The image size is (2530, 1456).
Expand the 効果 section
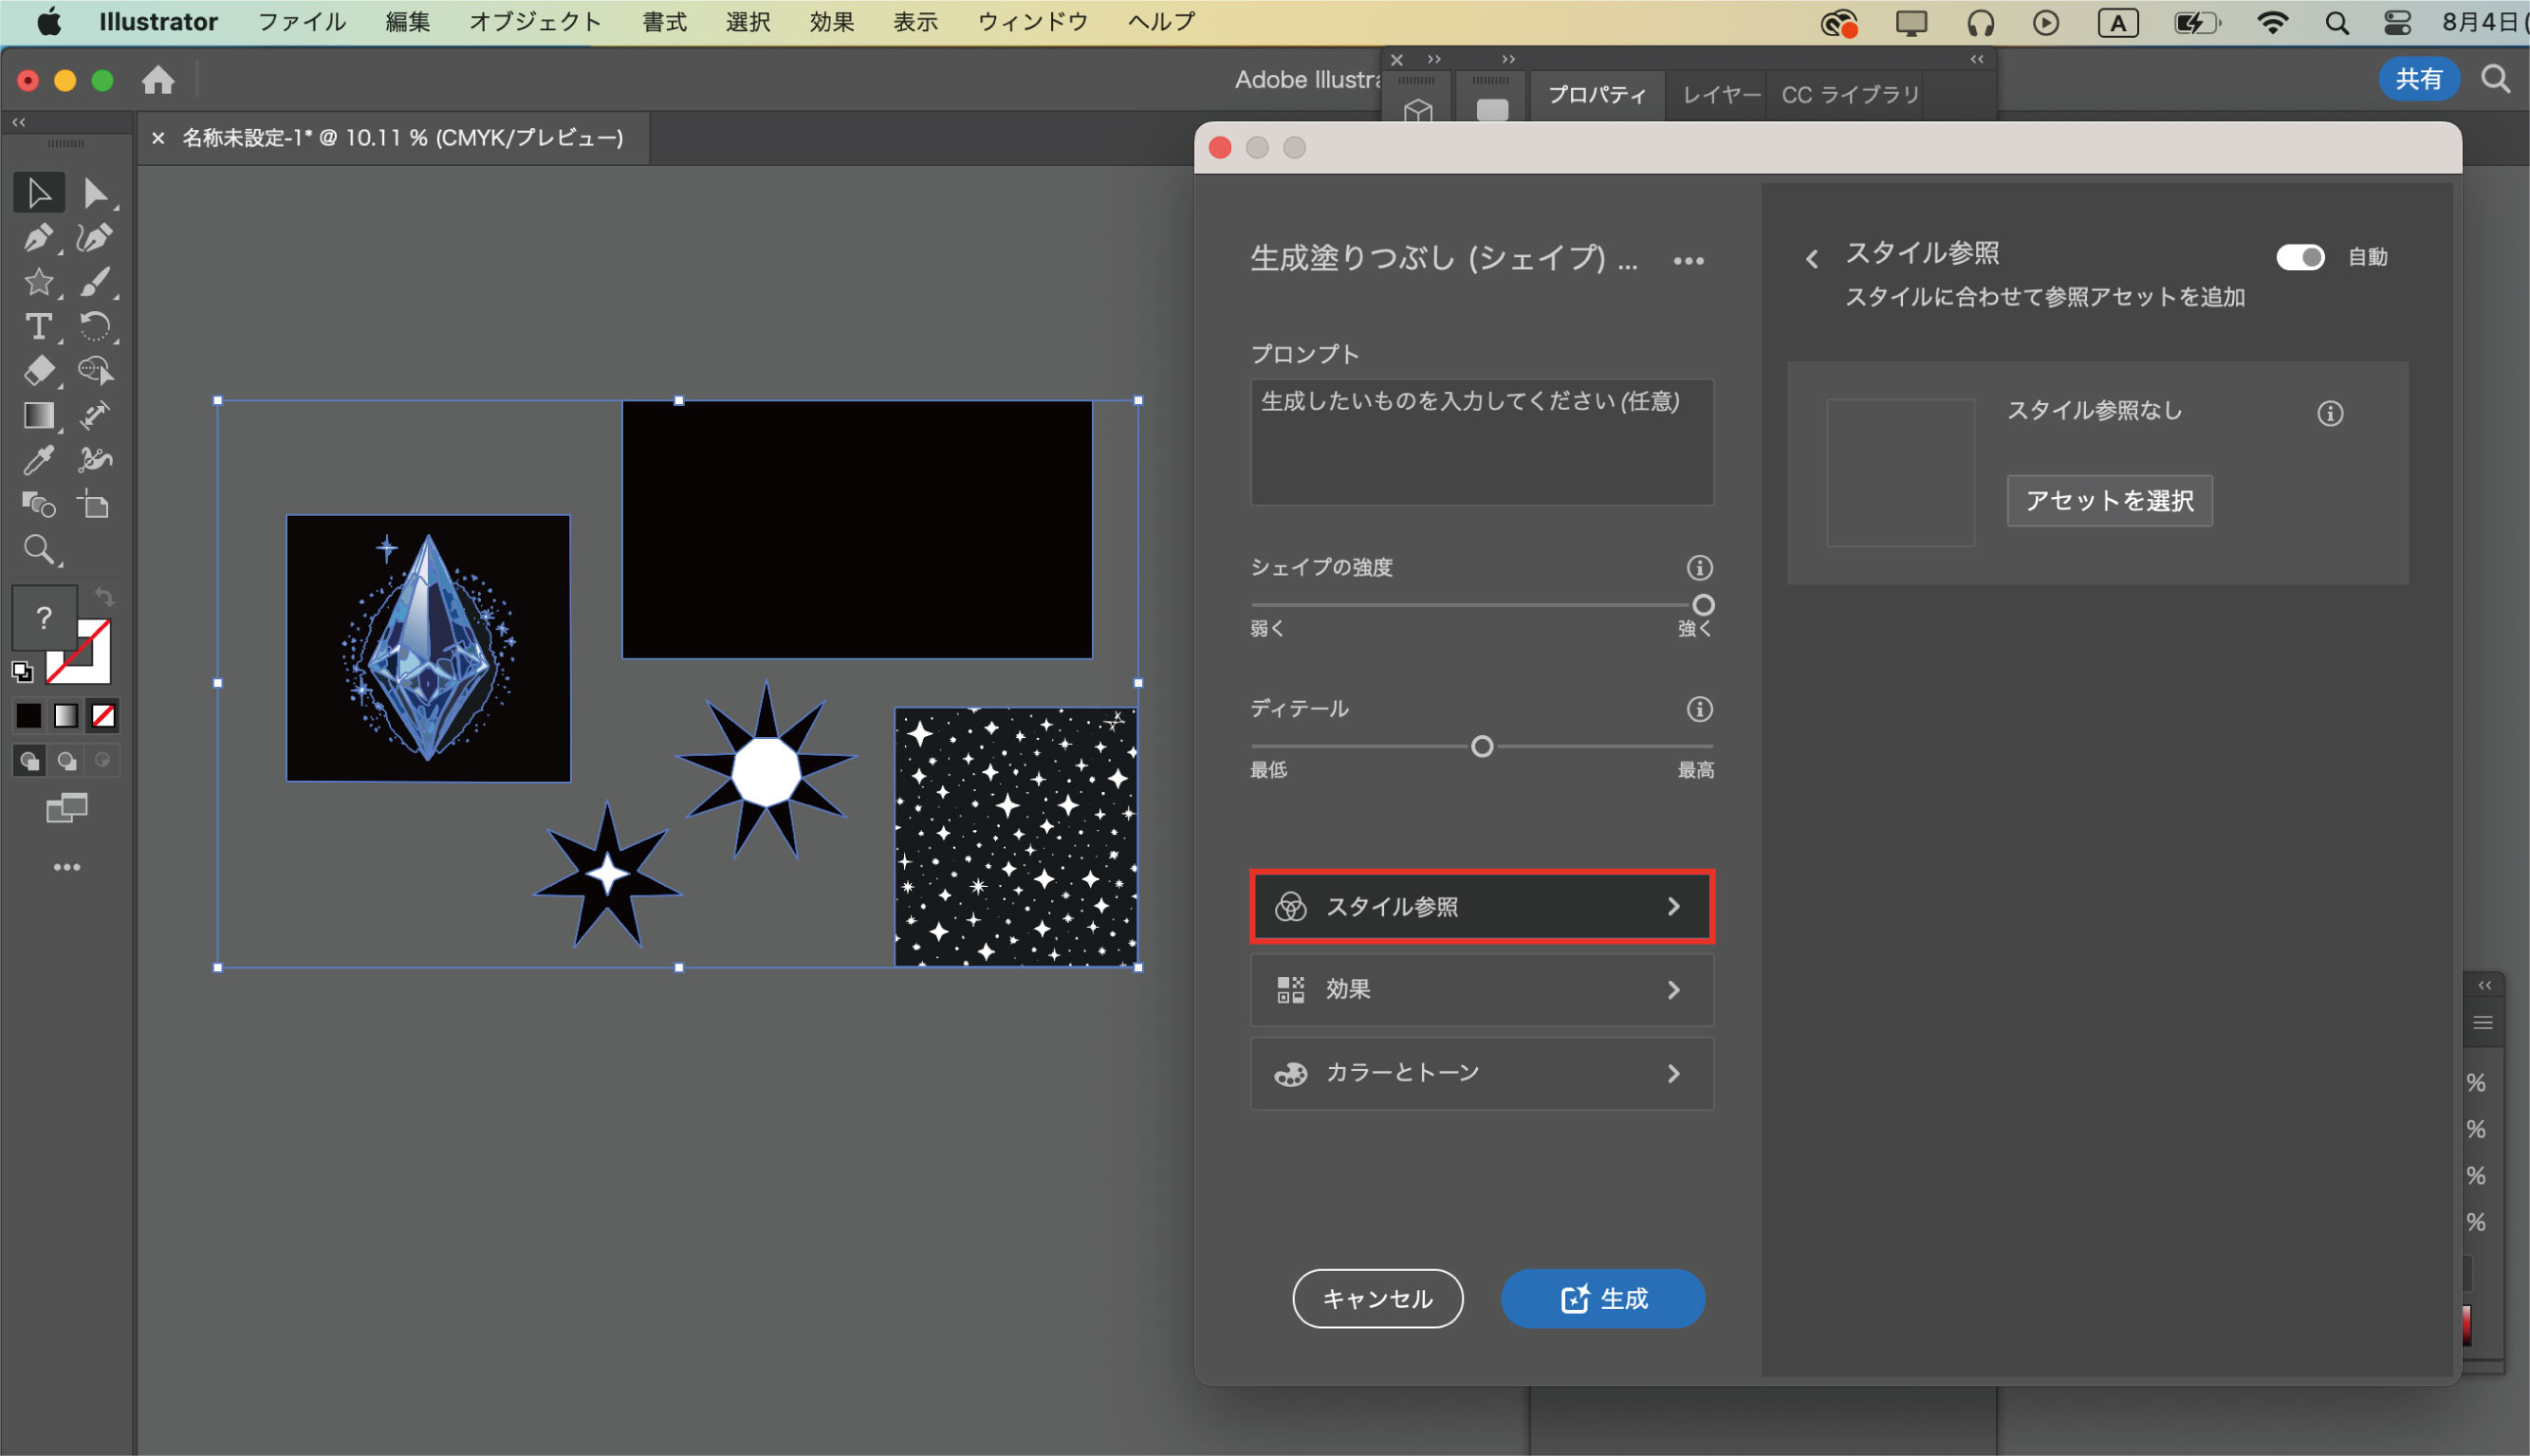click(x=1481, y=990)
